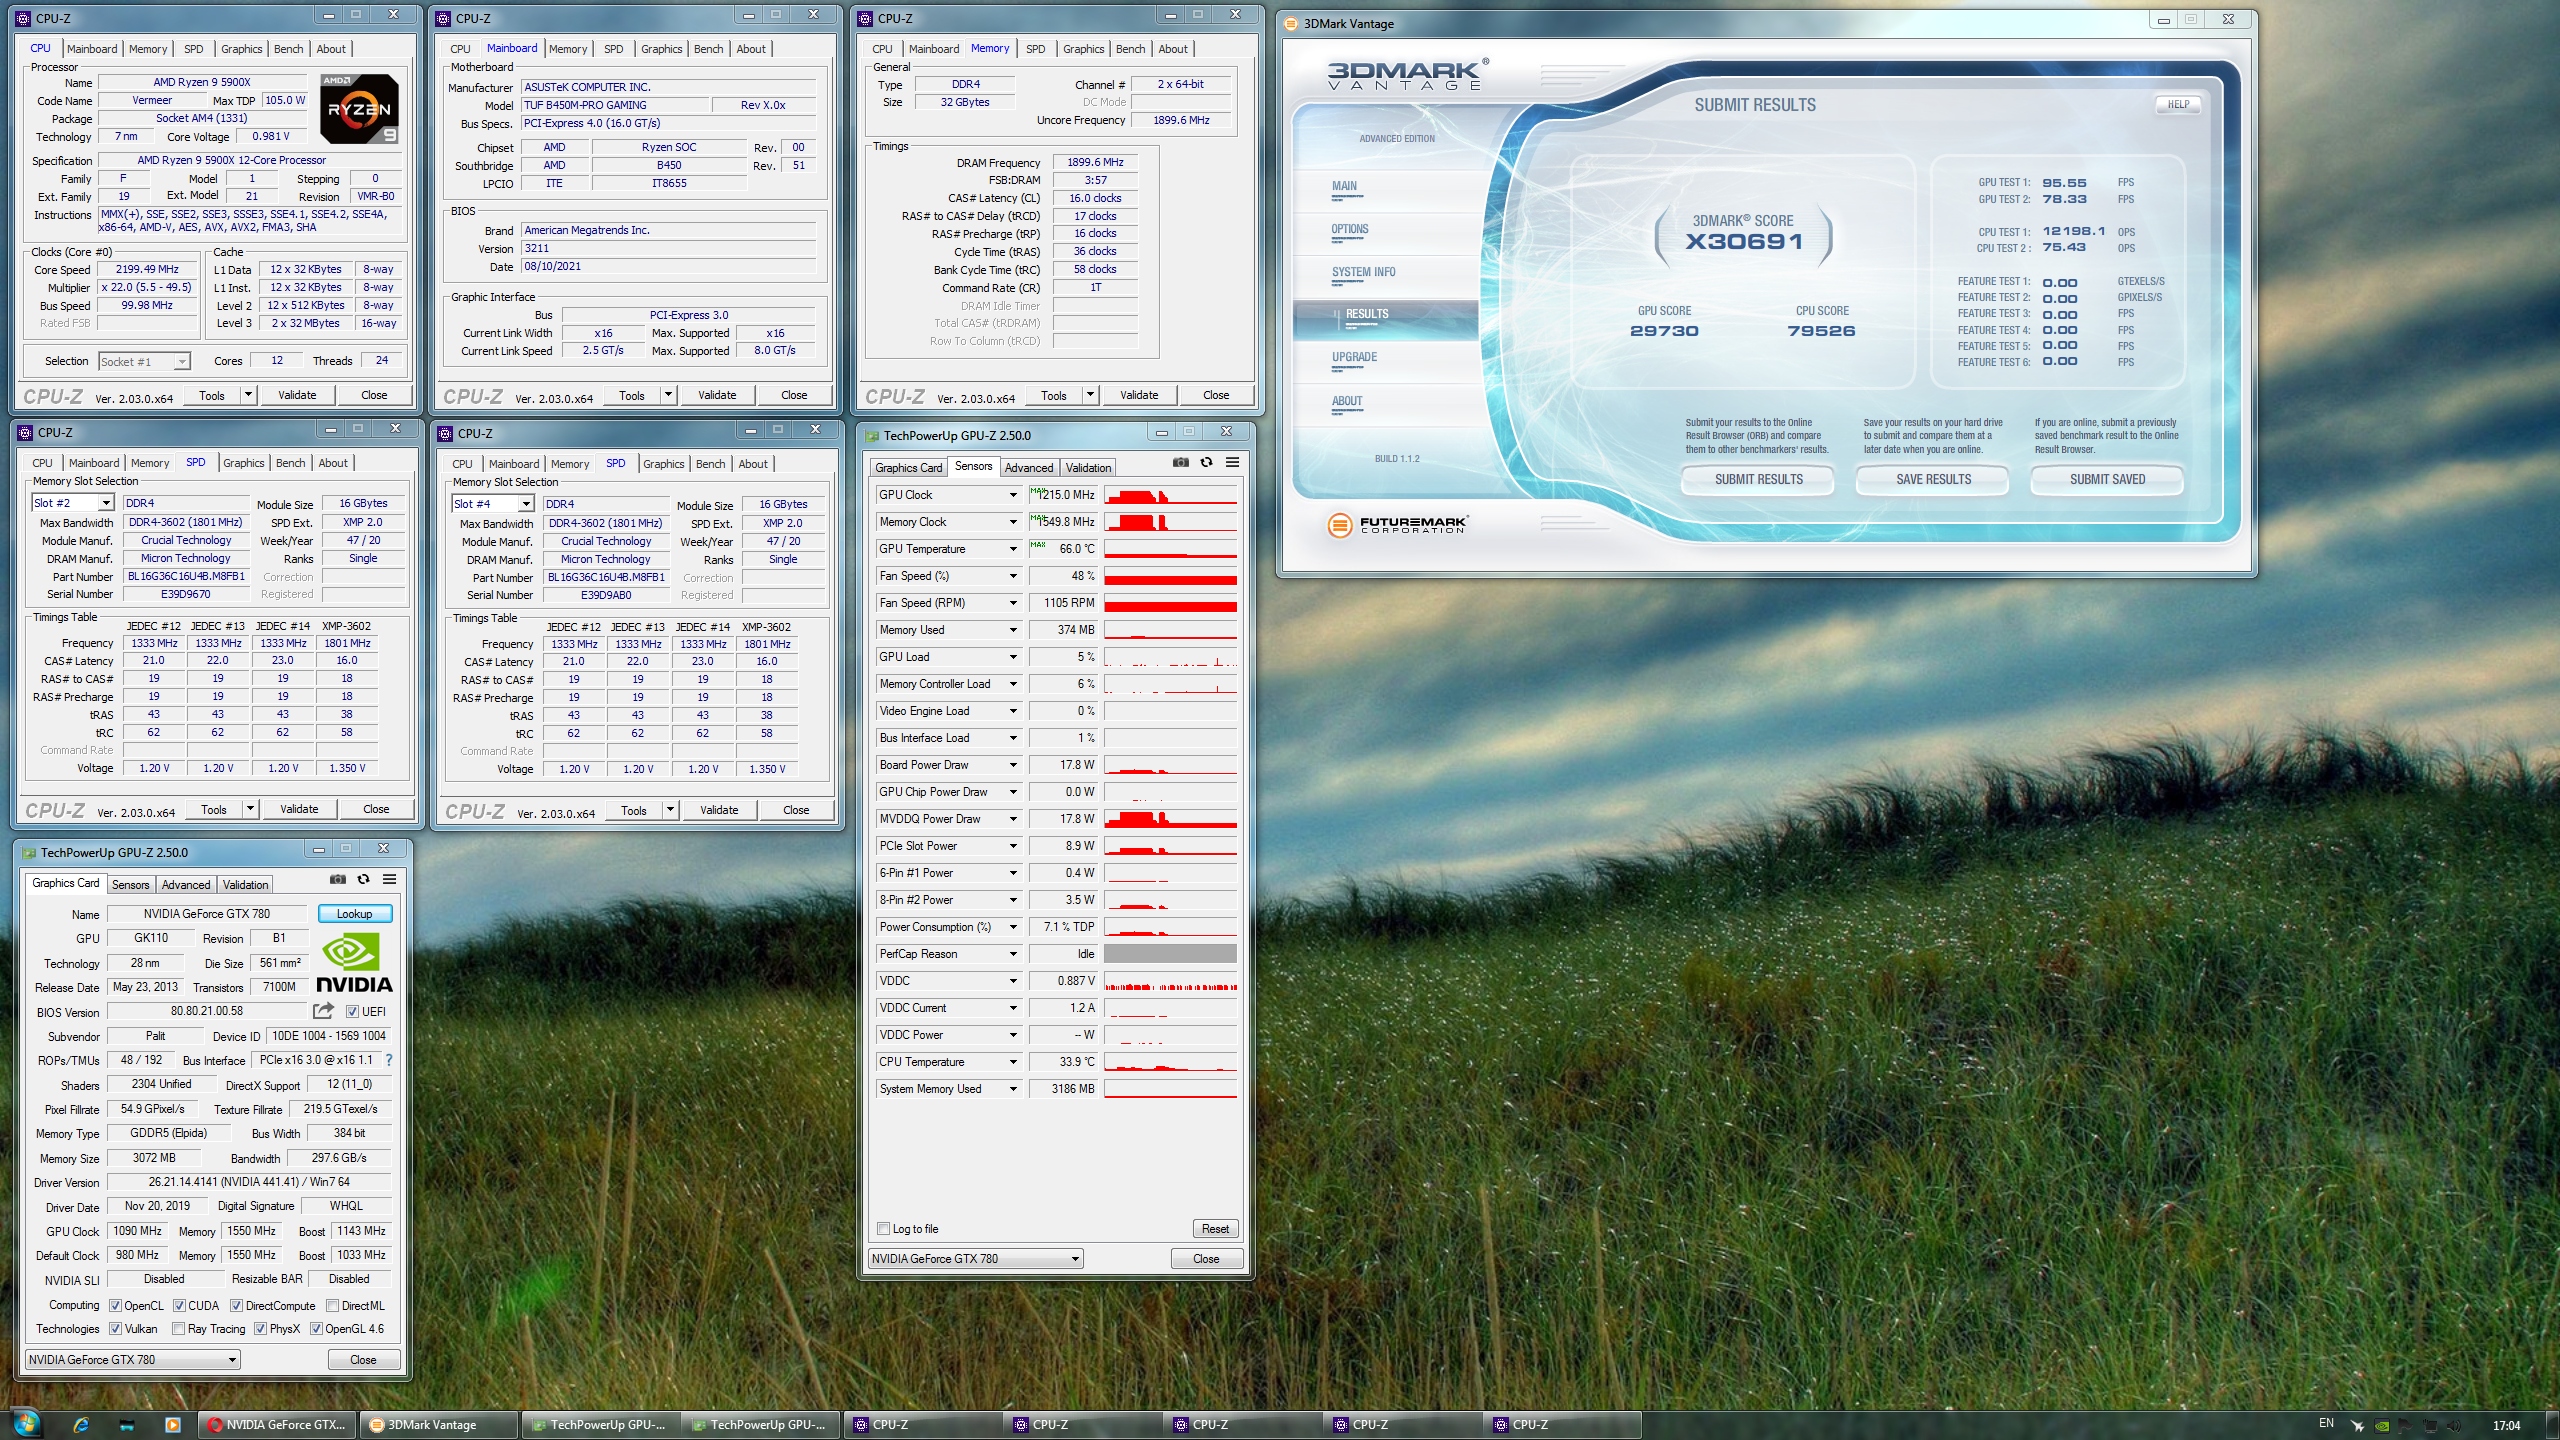Open the hamburger menu in GPU-Z Sensors window

tap(1233, 463)
